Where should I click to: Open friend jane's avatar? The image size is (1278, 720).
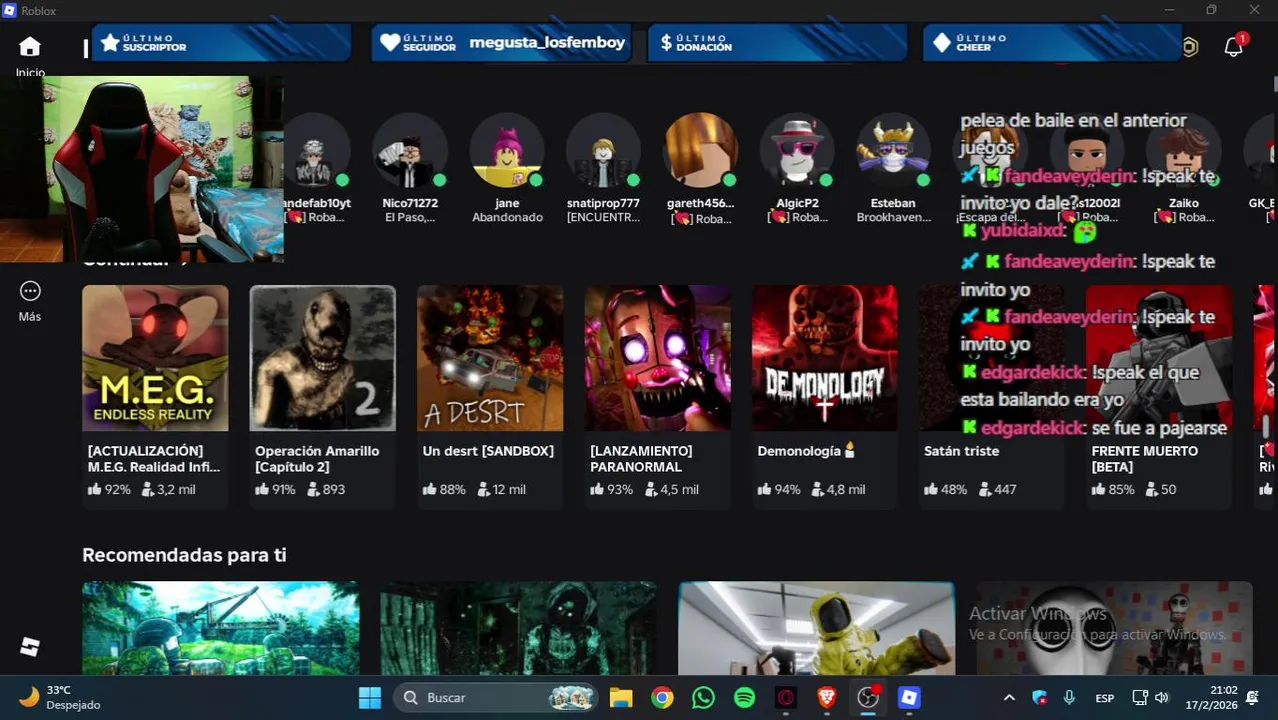tap(507, 151)
